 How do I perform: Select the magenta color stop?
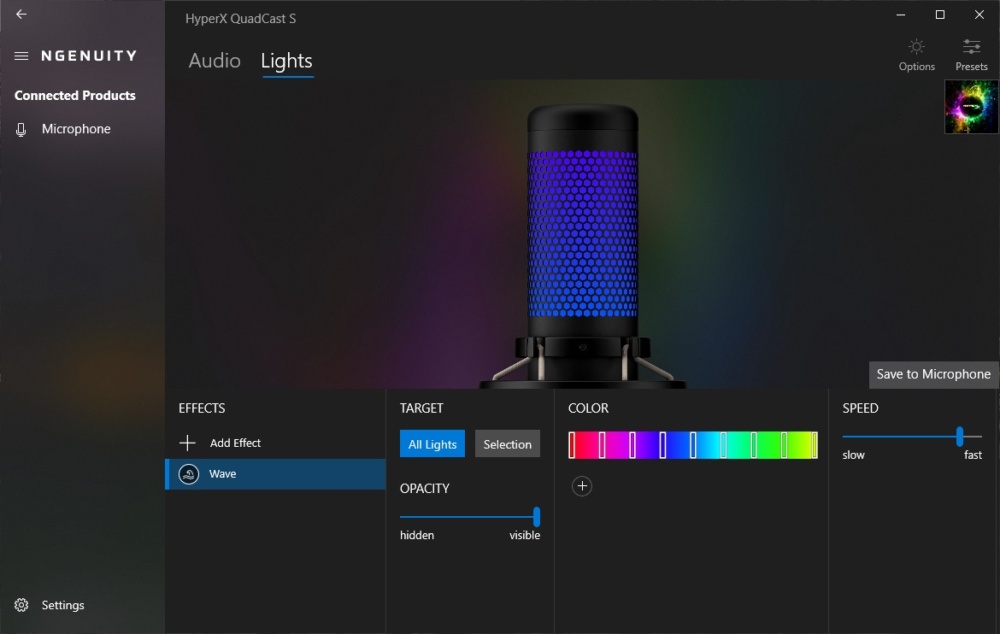point(602,445)
